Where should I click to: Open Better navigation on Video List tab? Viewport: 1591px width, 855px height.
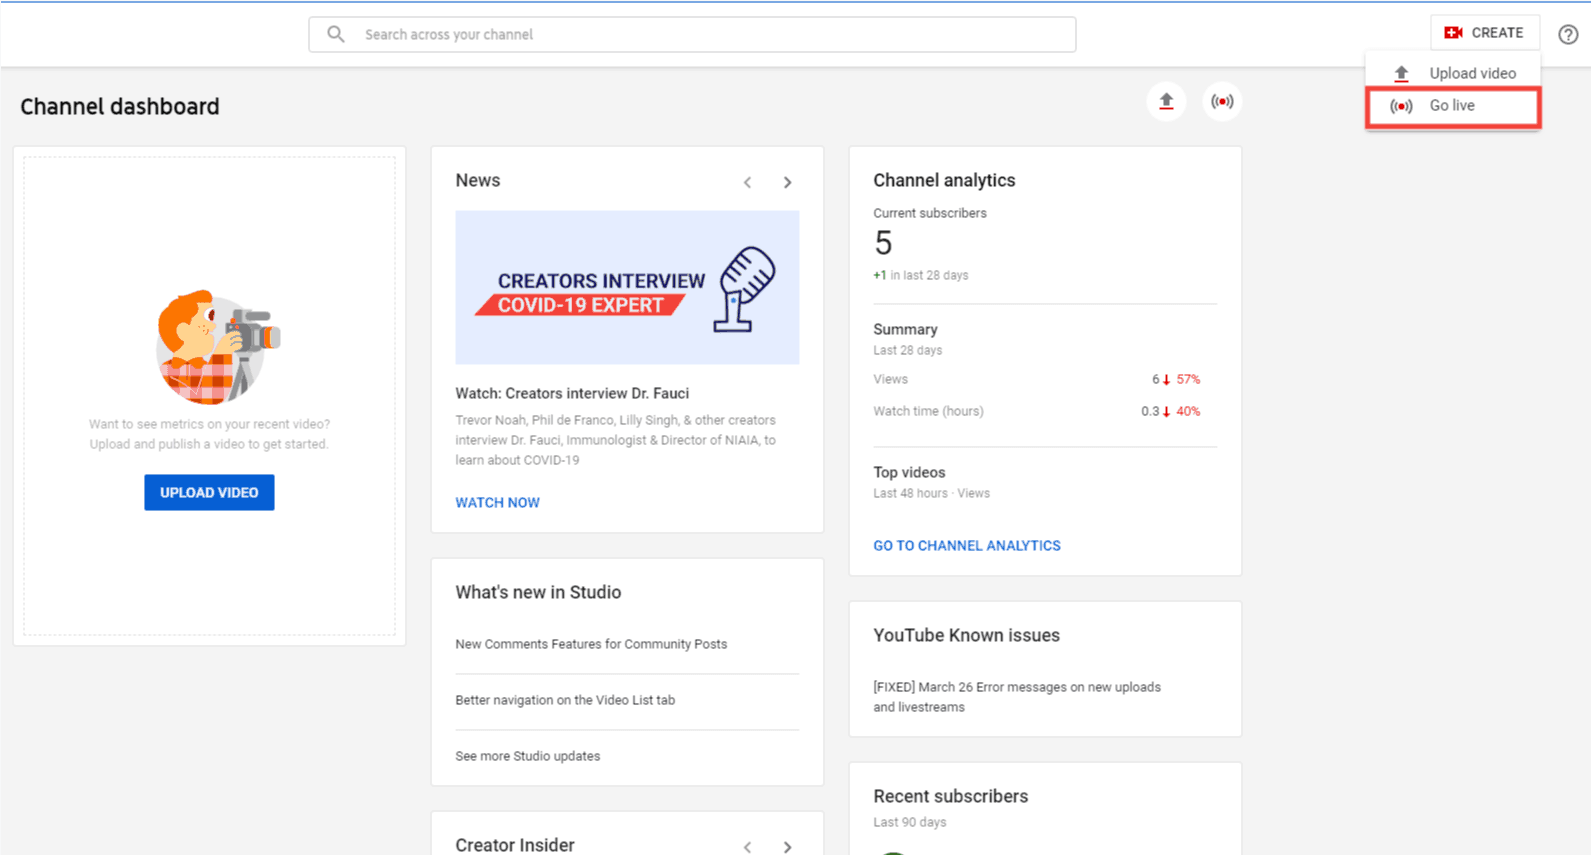(565, 700)
